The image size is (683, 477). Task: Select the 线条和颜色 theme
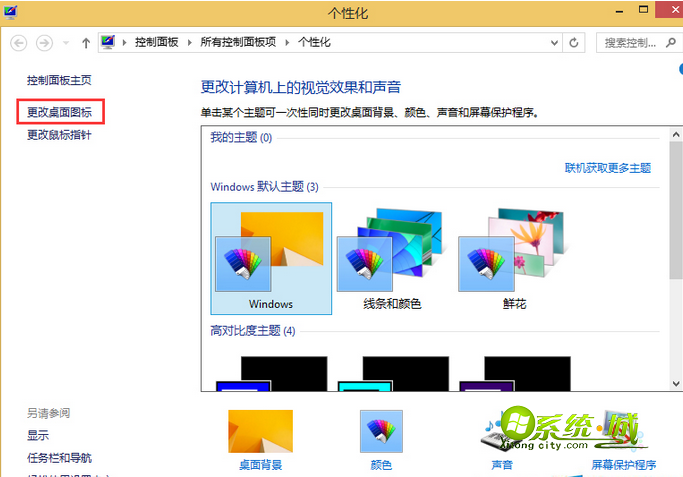click(392, 258)
